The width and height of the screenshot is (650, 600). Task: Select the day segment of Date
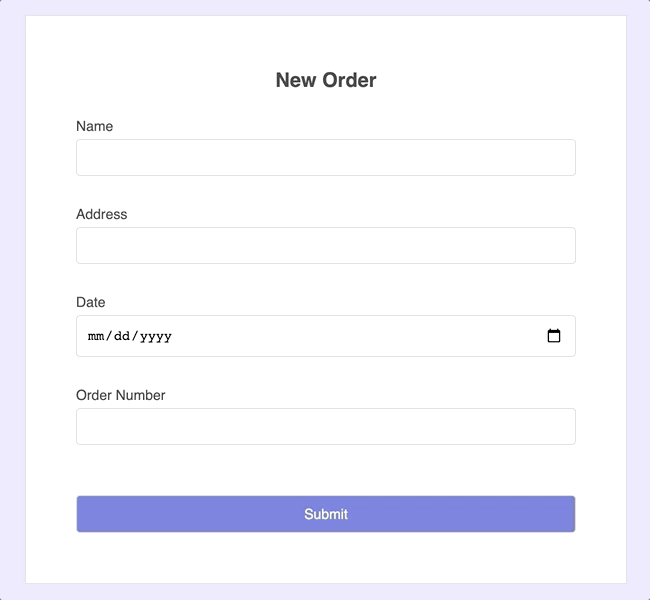click(x=122, y=337)
